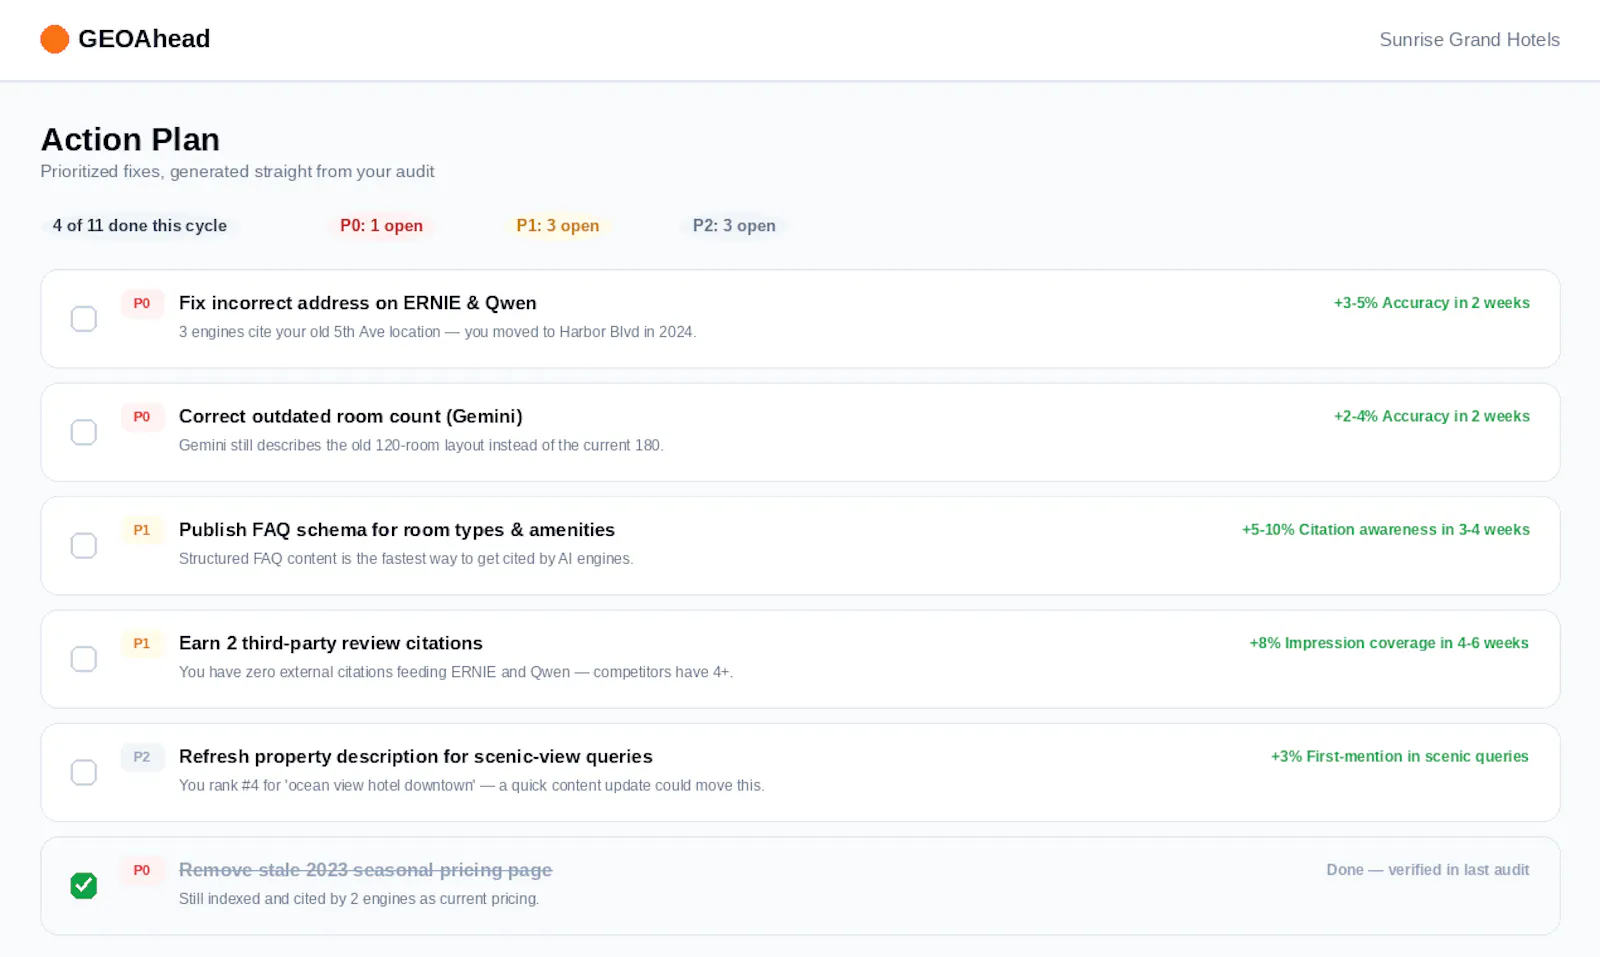This screenshot has height=957, width=1600.
Task: Click the old 5th Ave location description text
Action: 437,332
